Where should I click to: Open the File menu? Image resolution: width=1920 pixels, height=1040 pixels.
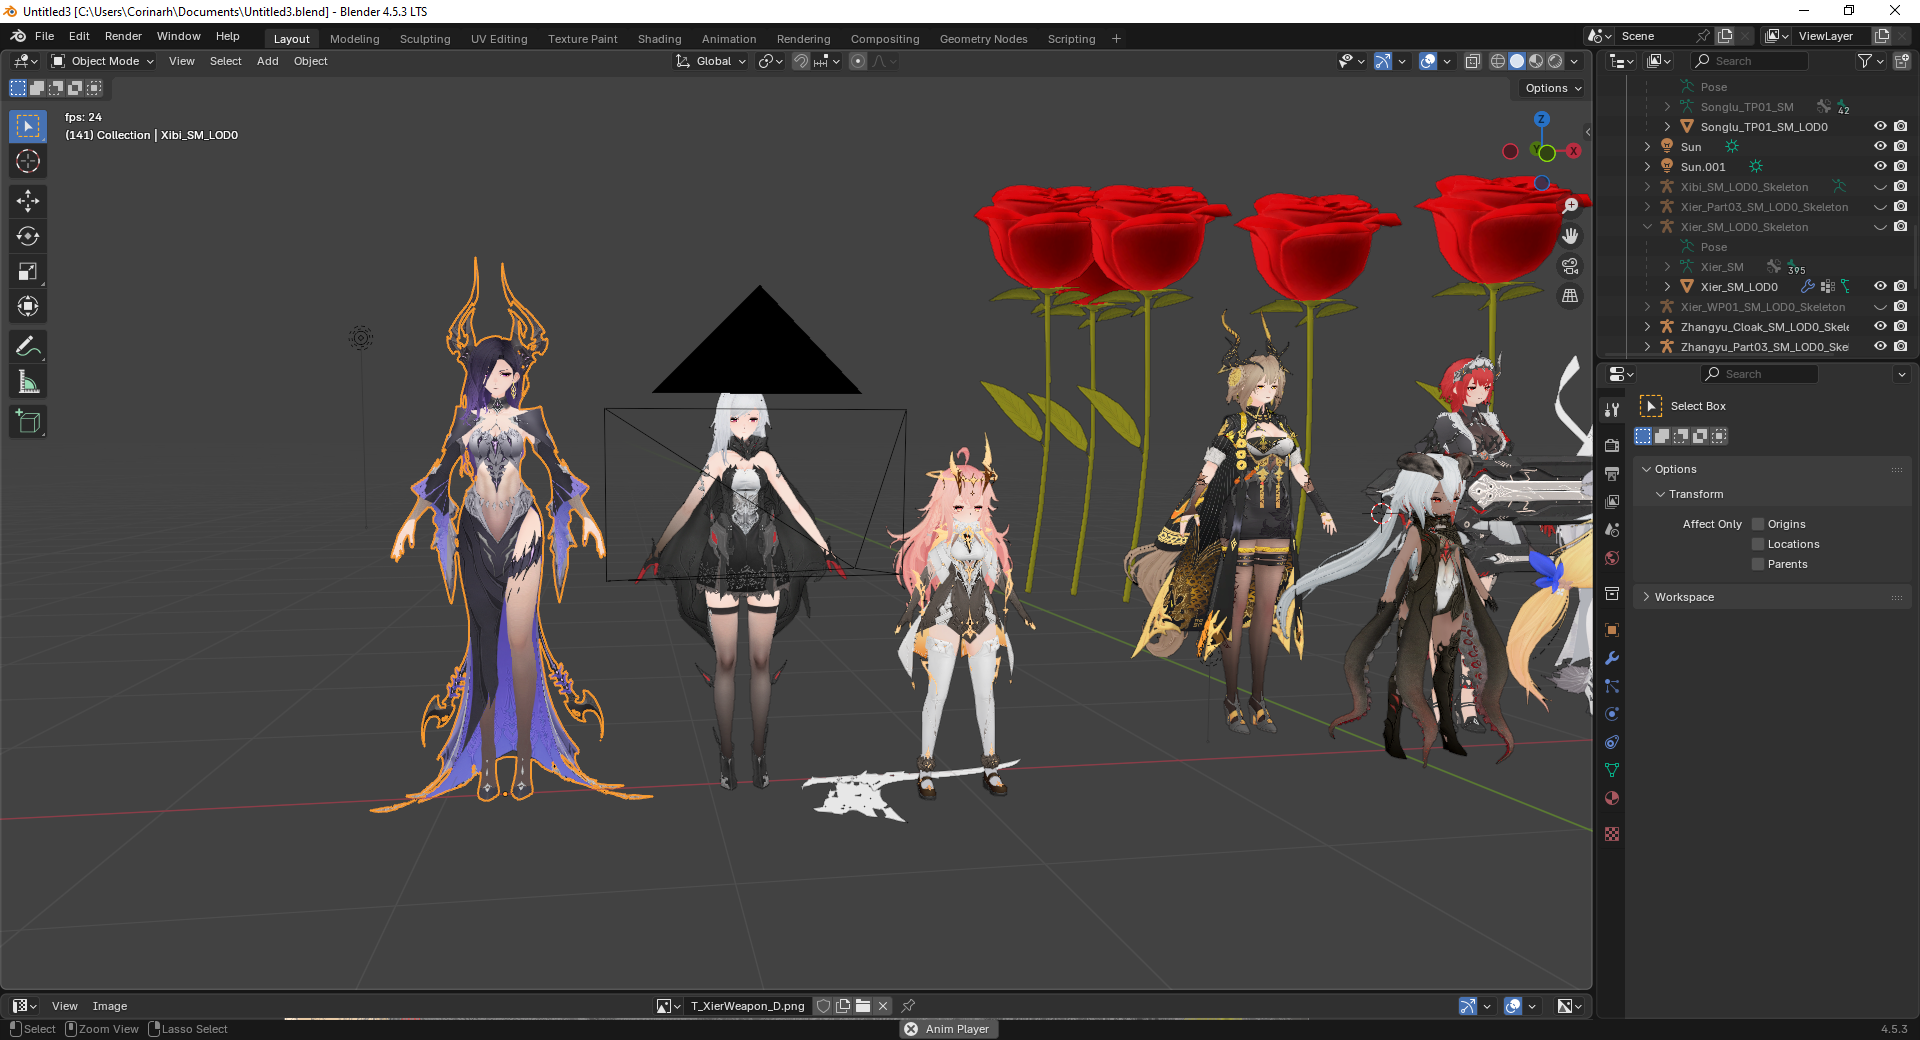pos(44,36)
